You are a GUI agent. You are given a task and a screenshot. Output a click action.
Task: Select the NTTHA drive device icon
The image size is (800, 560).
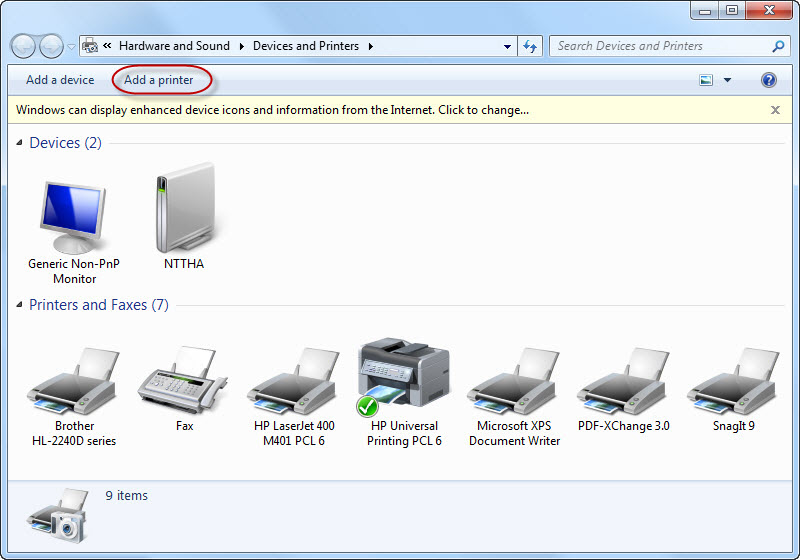[185, 207]
